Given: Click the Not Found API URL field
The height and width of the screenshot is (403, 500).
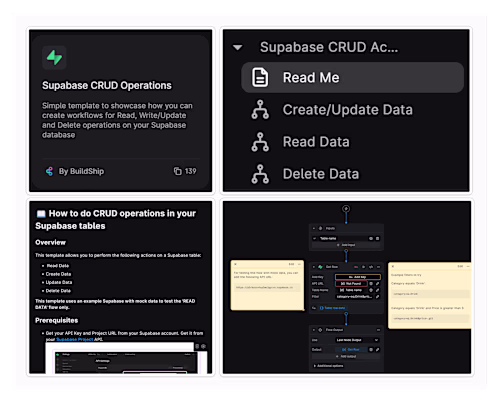Looking at the screenshot, I should point(351,284).
